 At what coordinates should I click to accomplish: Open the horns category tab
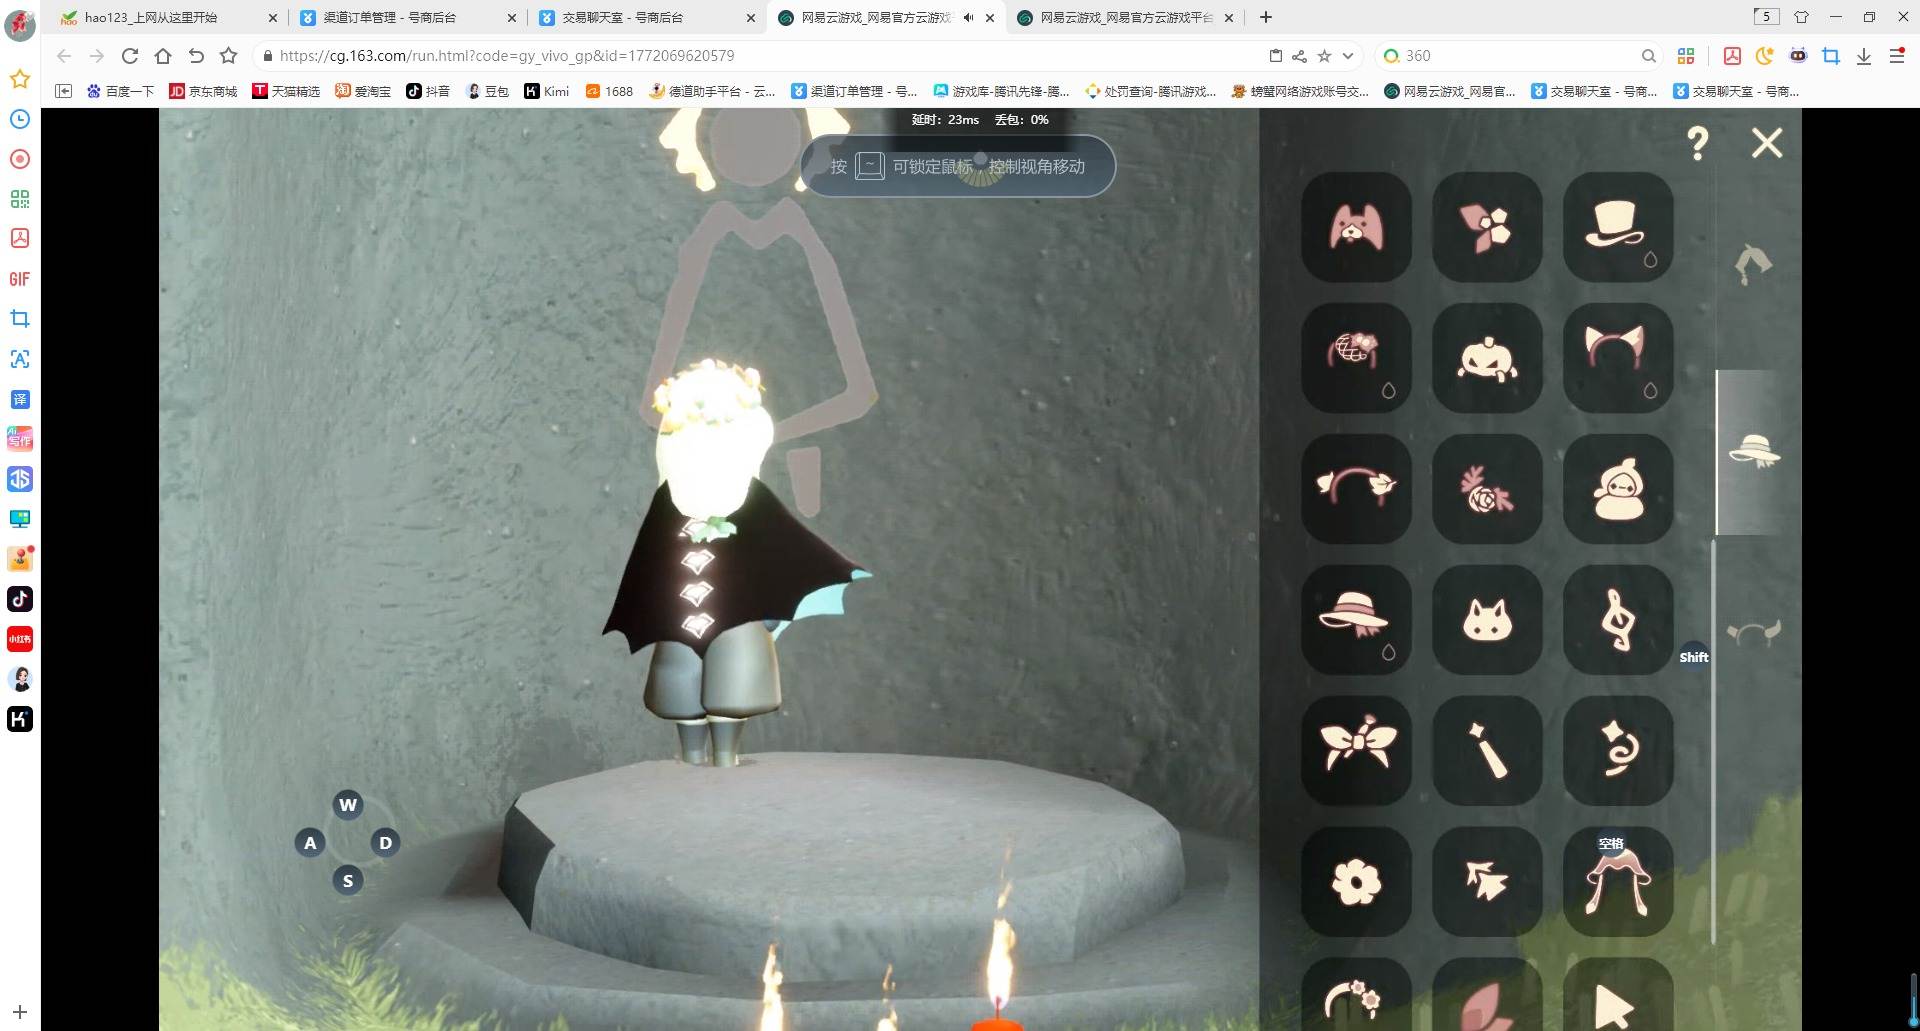click(x=1754, y=633)
